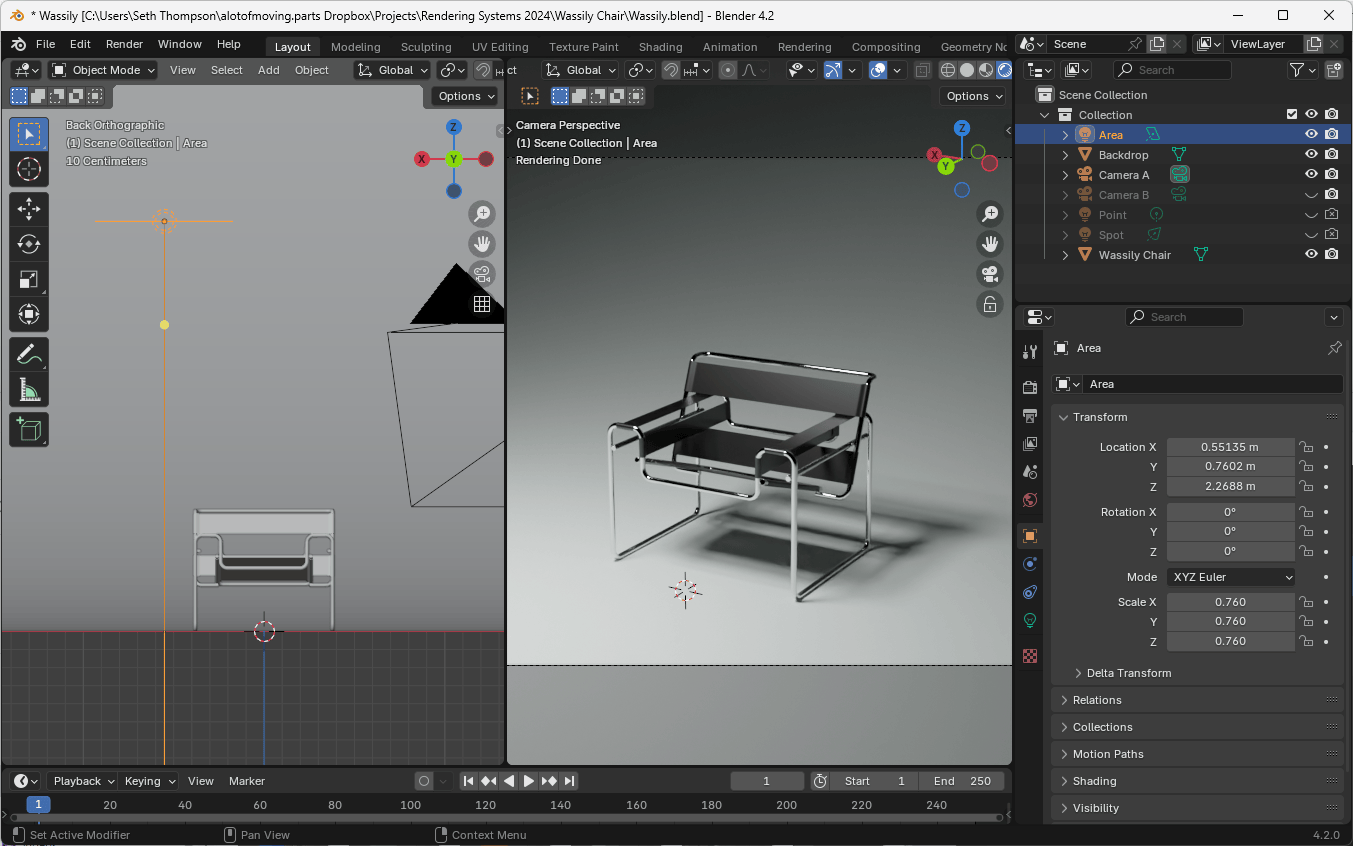The width and height of the screenshot is (1353, 846).
Task: Uncheck the Collection exclude checkbox
Action: (1292, 114)
